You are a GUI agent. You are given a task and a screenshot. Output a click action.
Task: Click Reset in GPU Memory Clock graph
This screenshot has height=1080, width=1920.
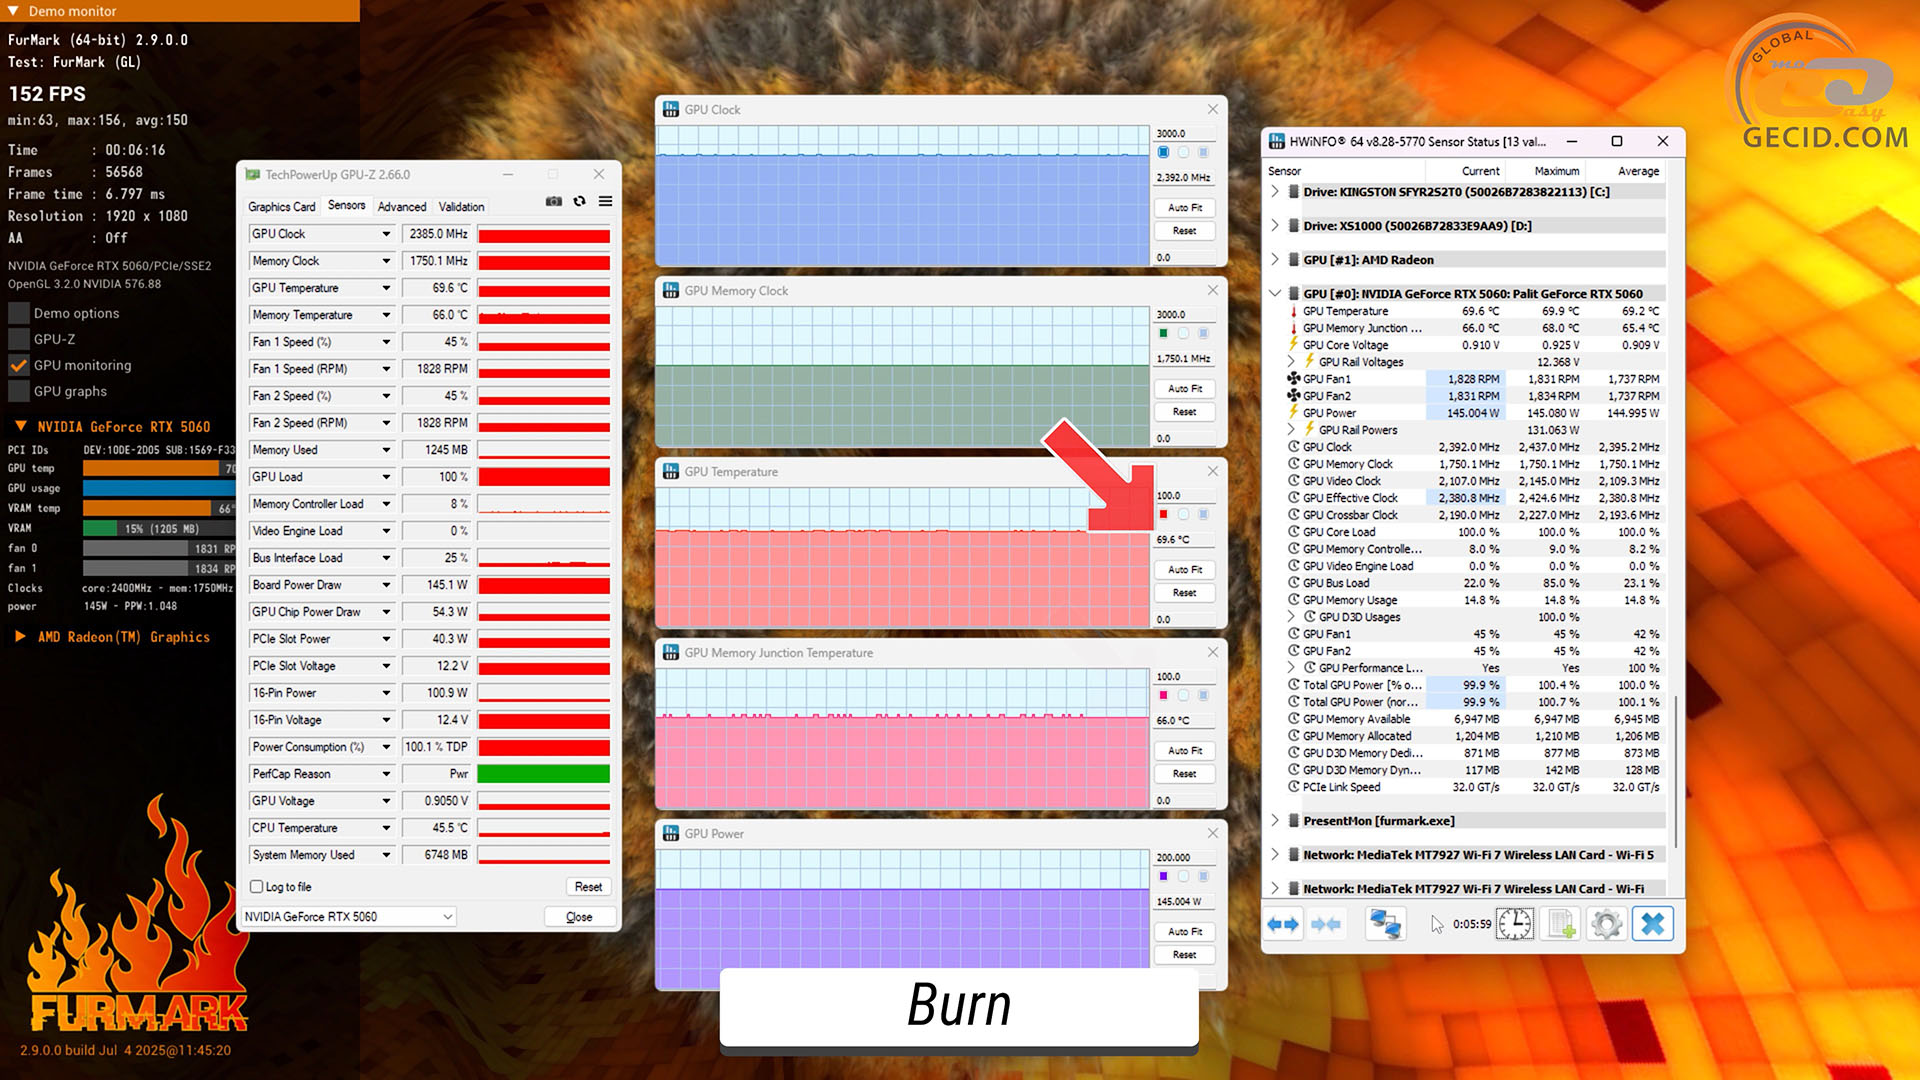point(1185,412)
